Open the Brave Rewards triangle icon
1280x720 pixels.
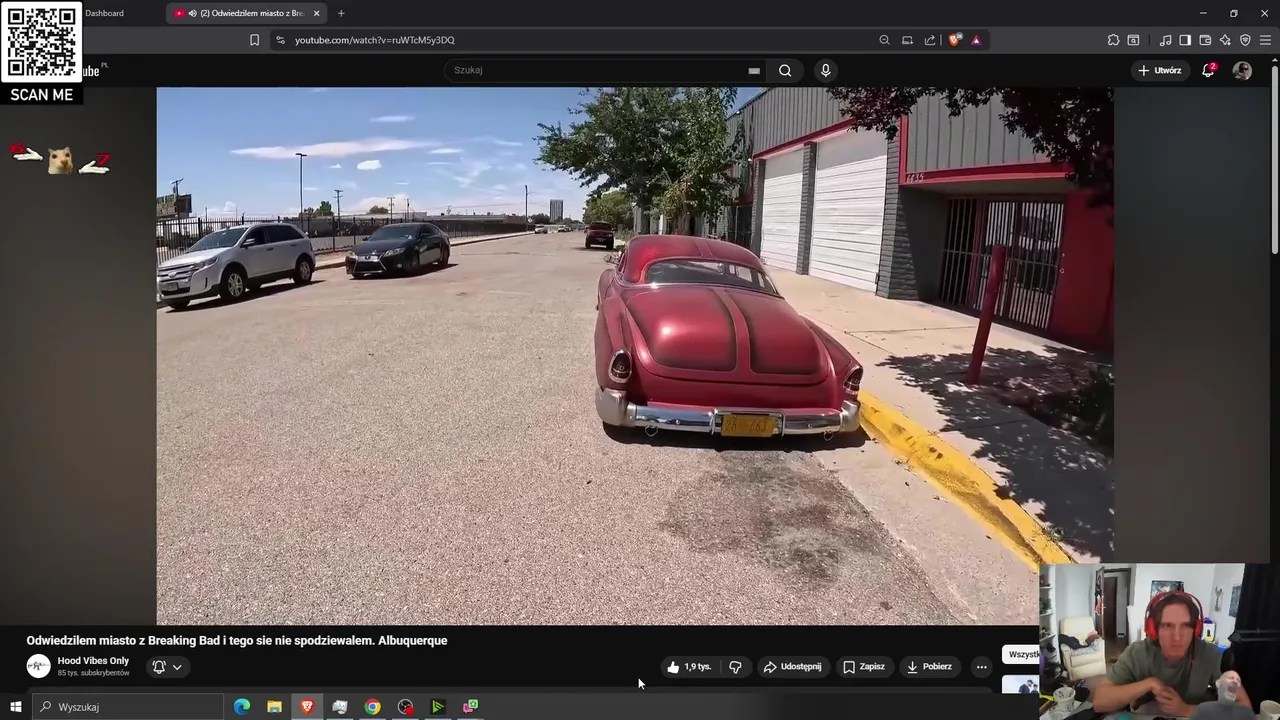pos(976,40)
